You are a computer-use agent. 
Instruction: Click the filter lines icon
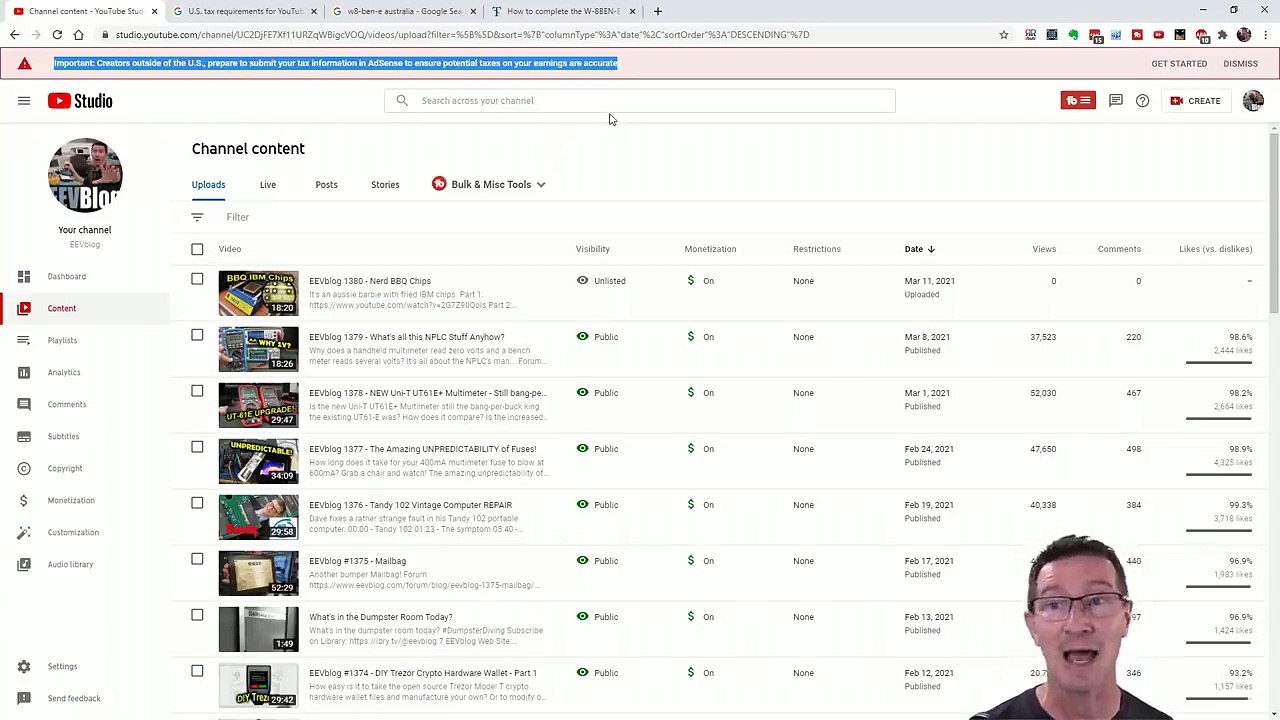[197, 217]
